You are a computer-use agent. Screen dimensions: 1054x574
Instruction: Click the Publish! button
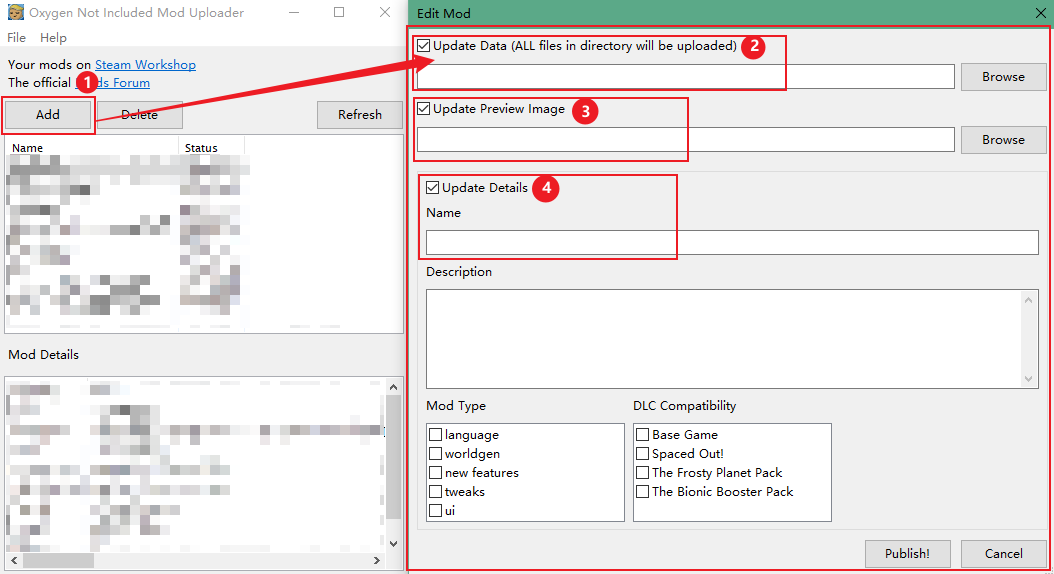click(x=906, y=554)
